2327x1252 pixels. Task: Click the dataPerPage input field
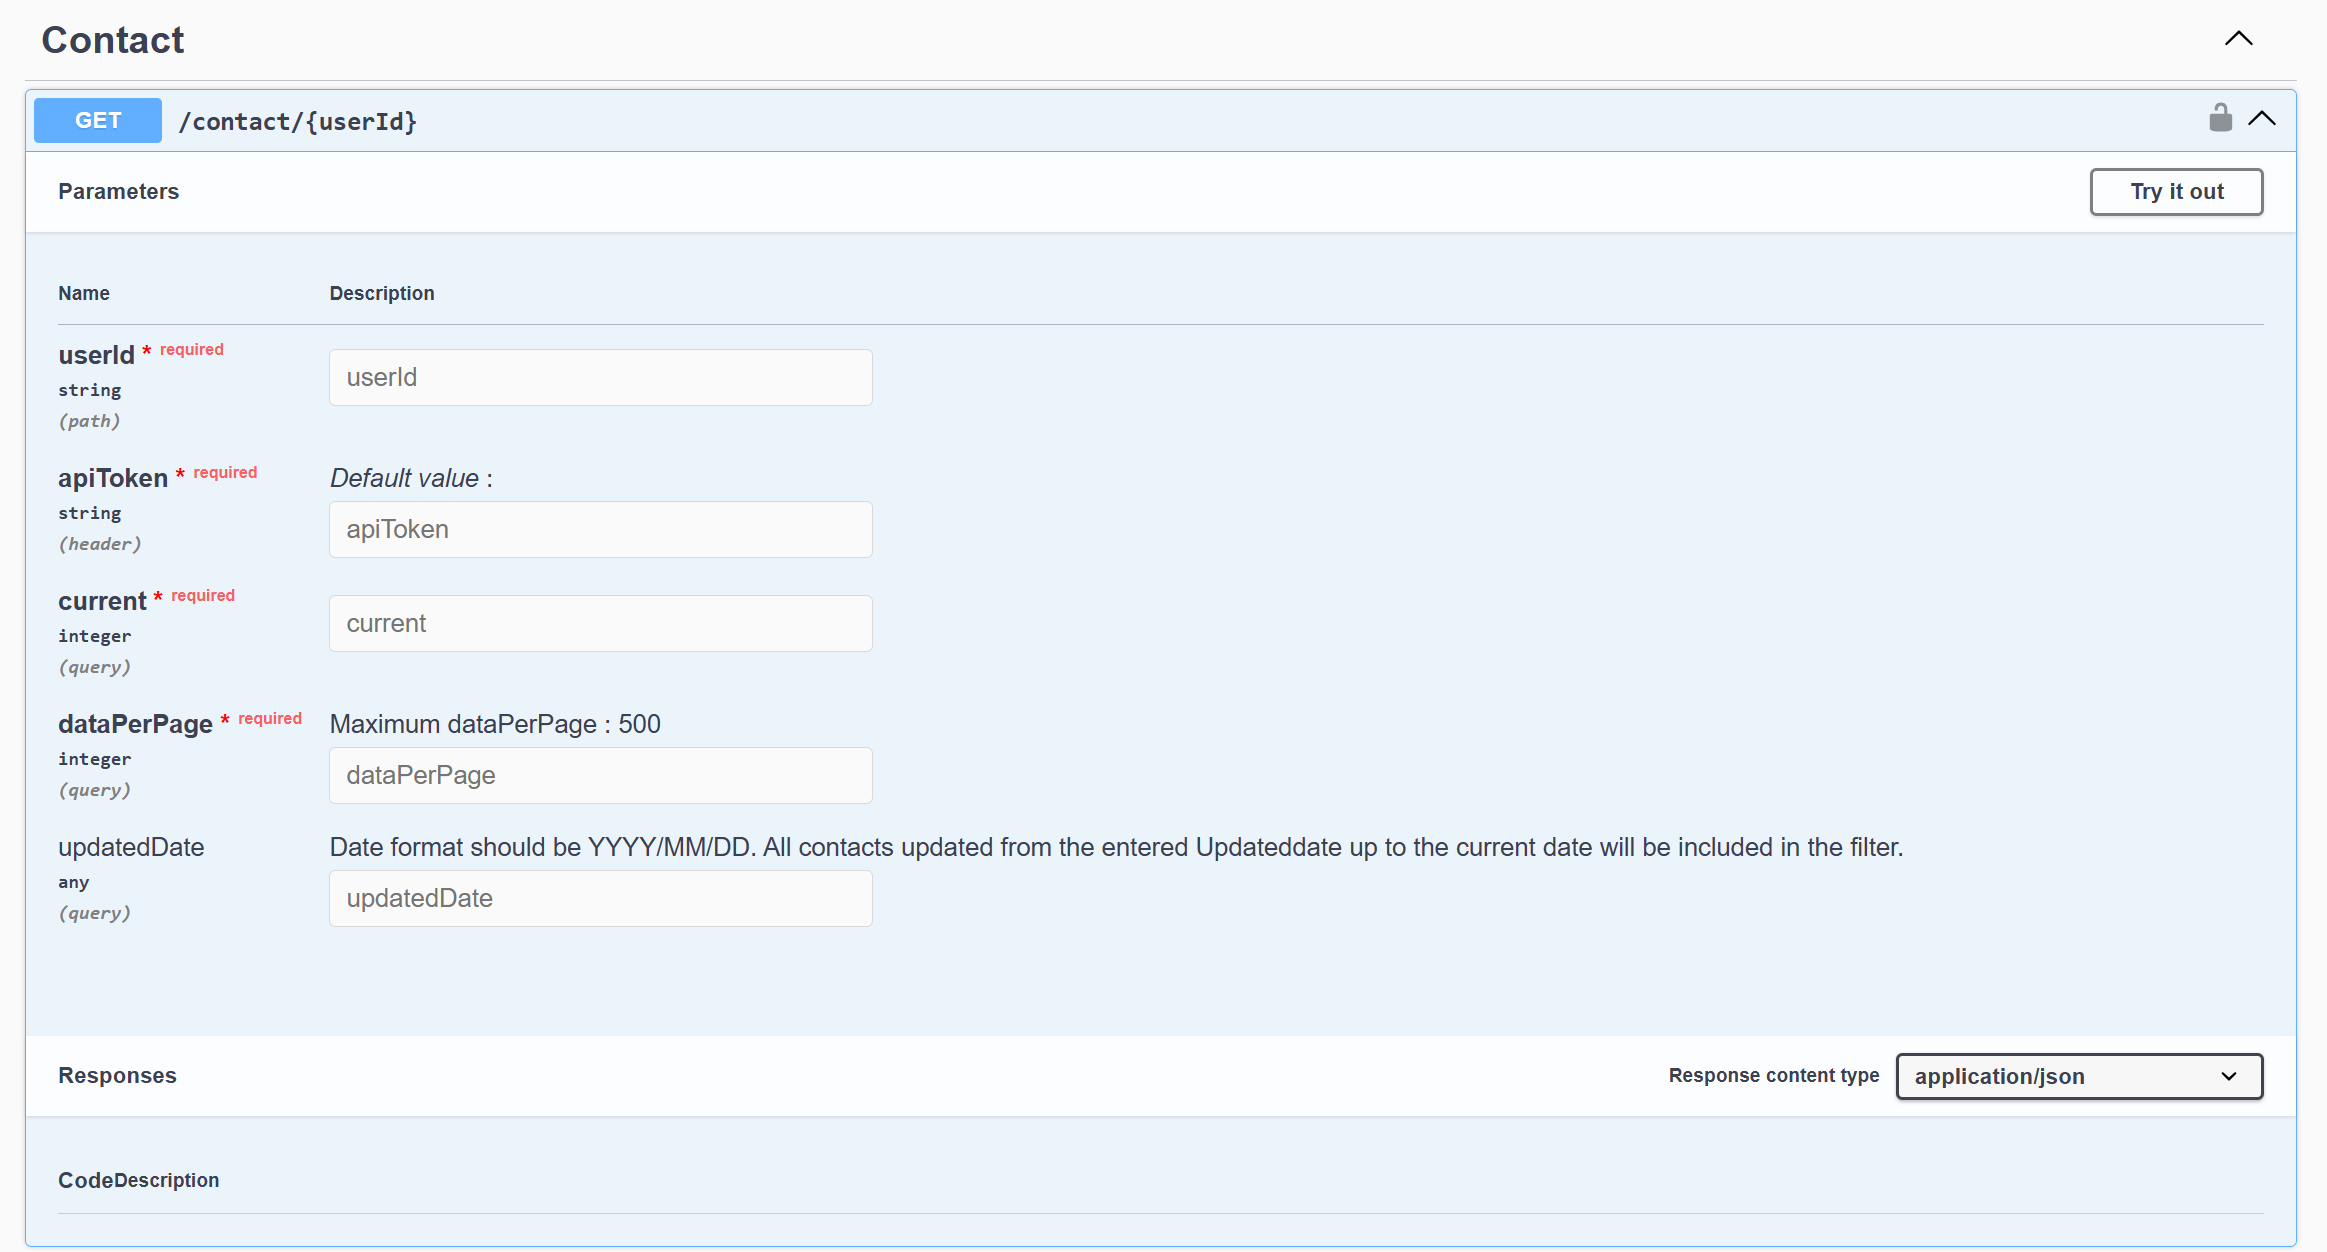pyautogui.click(x=600, y=775)
